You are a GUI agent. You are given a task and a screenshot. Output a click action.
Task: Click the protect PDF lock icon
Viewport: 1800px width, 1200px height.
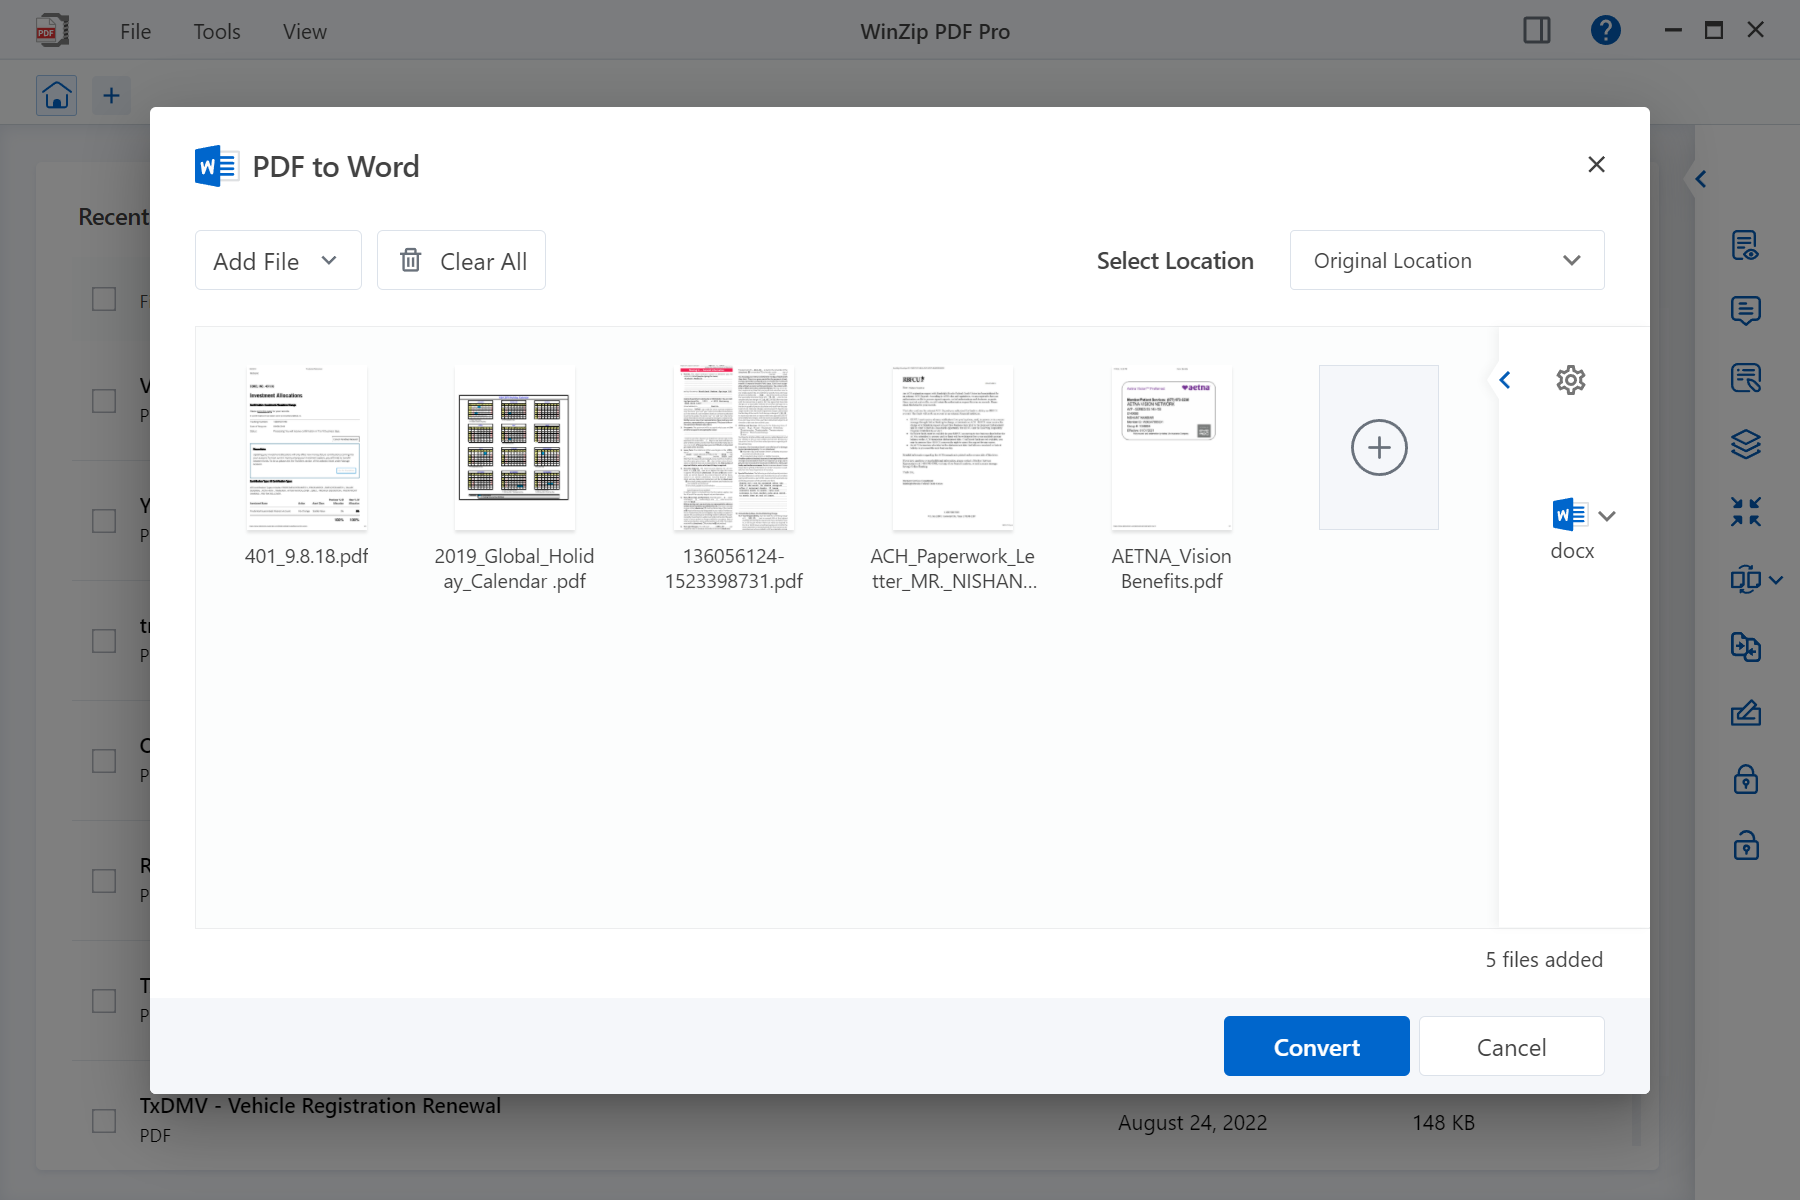coord(1746,779)
